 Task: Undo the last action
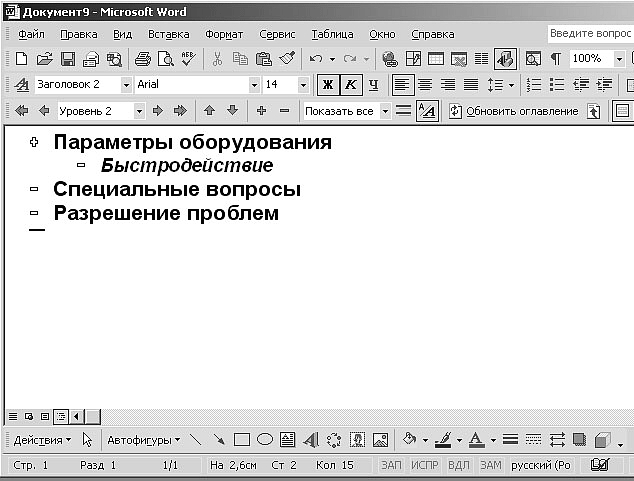[x=316, y=59]
